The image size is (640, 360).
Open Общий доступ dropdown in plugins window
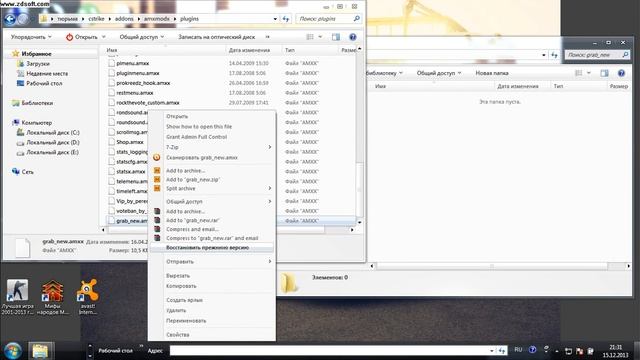(141, 37)
